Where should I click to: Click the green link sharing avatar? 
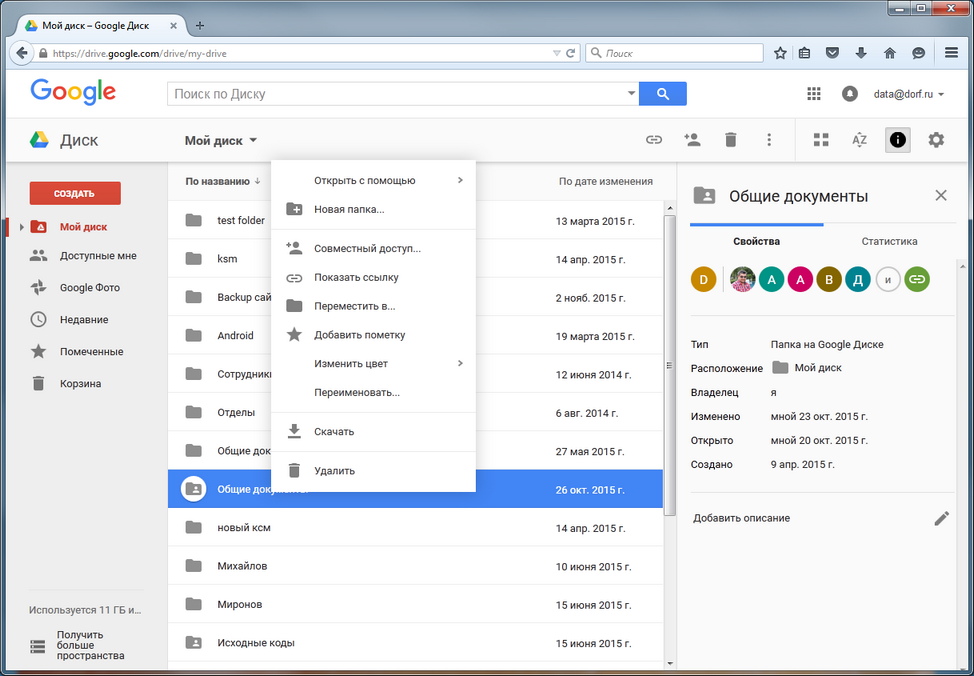(917, 280)
